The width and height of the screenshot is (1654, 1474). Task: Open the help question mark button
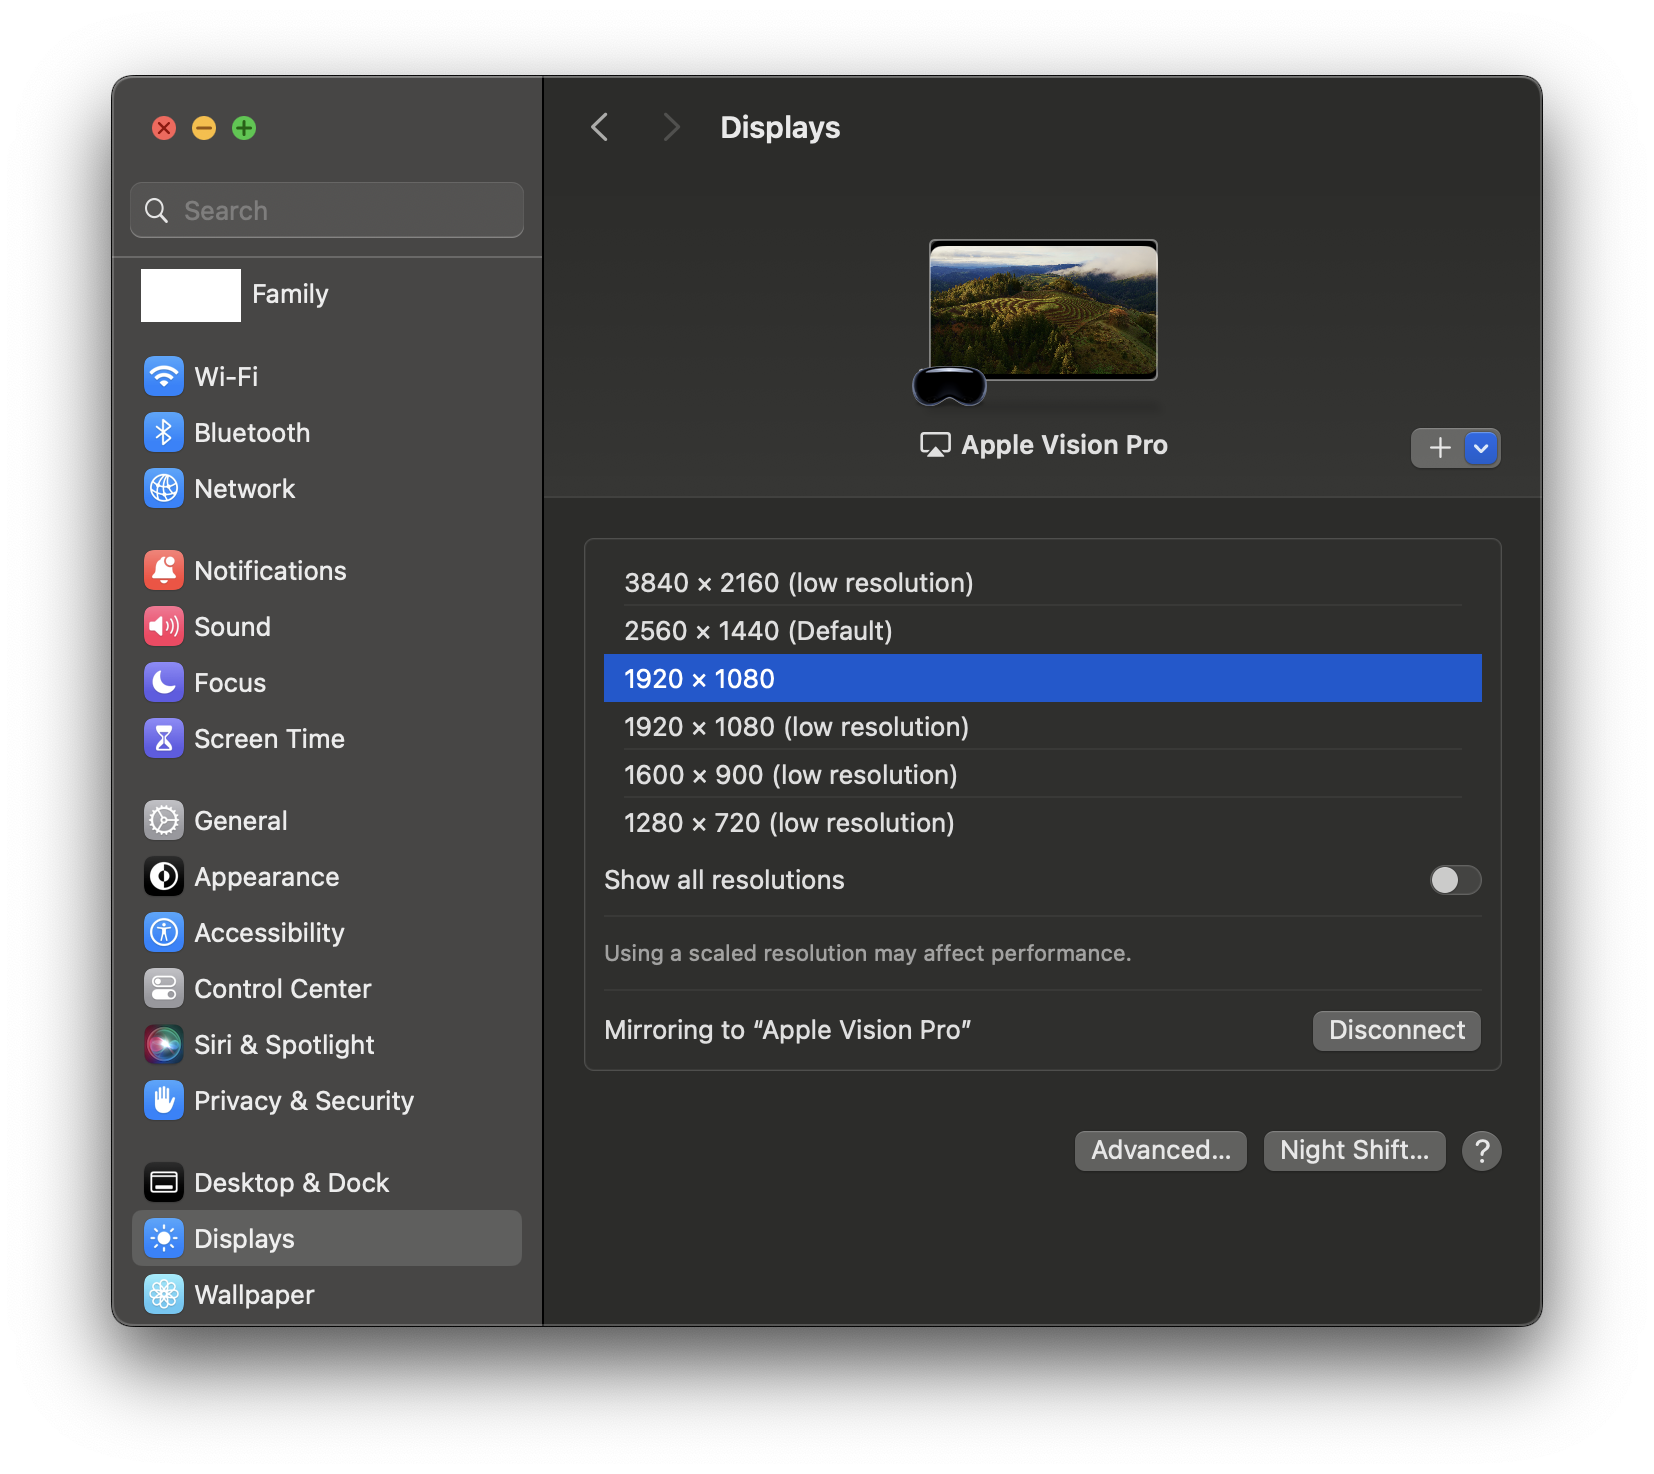(x=1481, y=1150)
